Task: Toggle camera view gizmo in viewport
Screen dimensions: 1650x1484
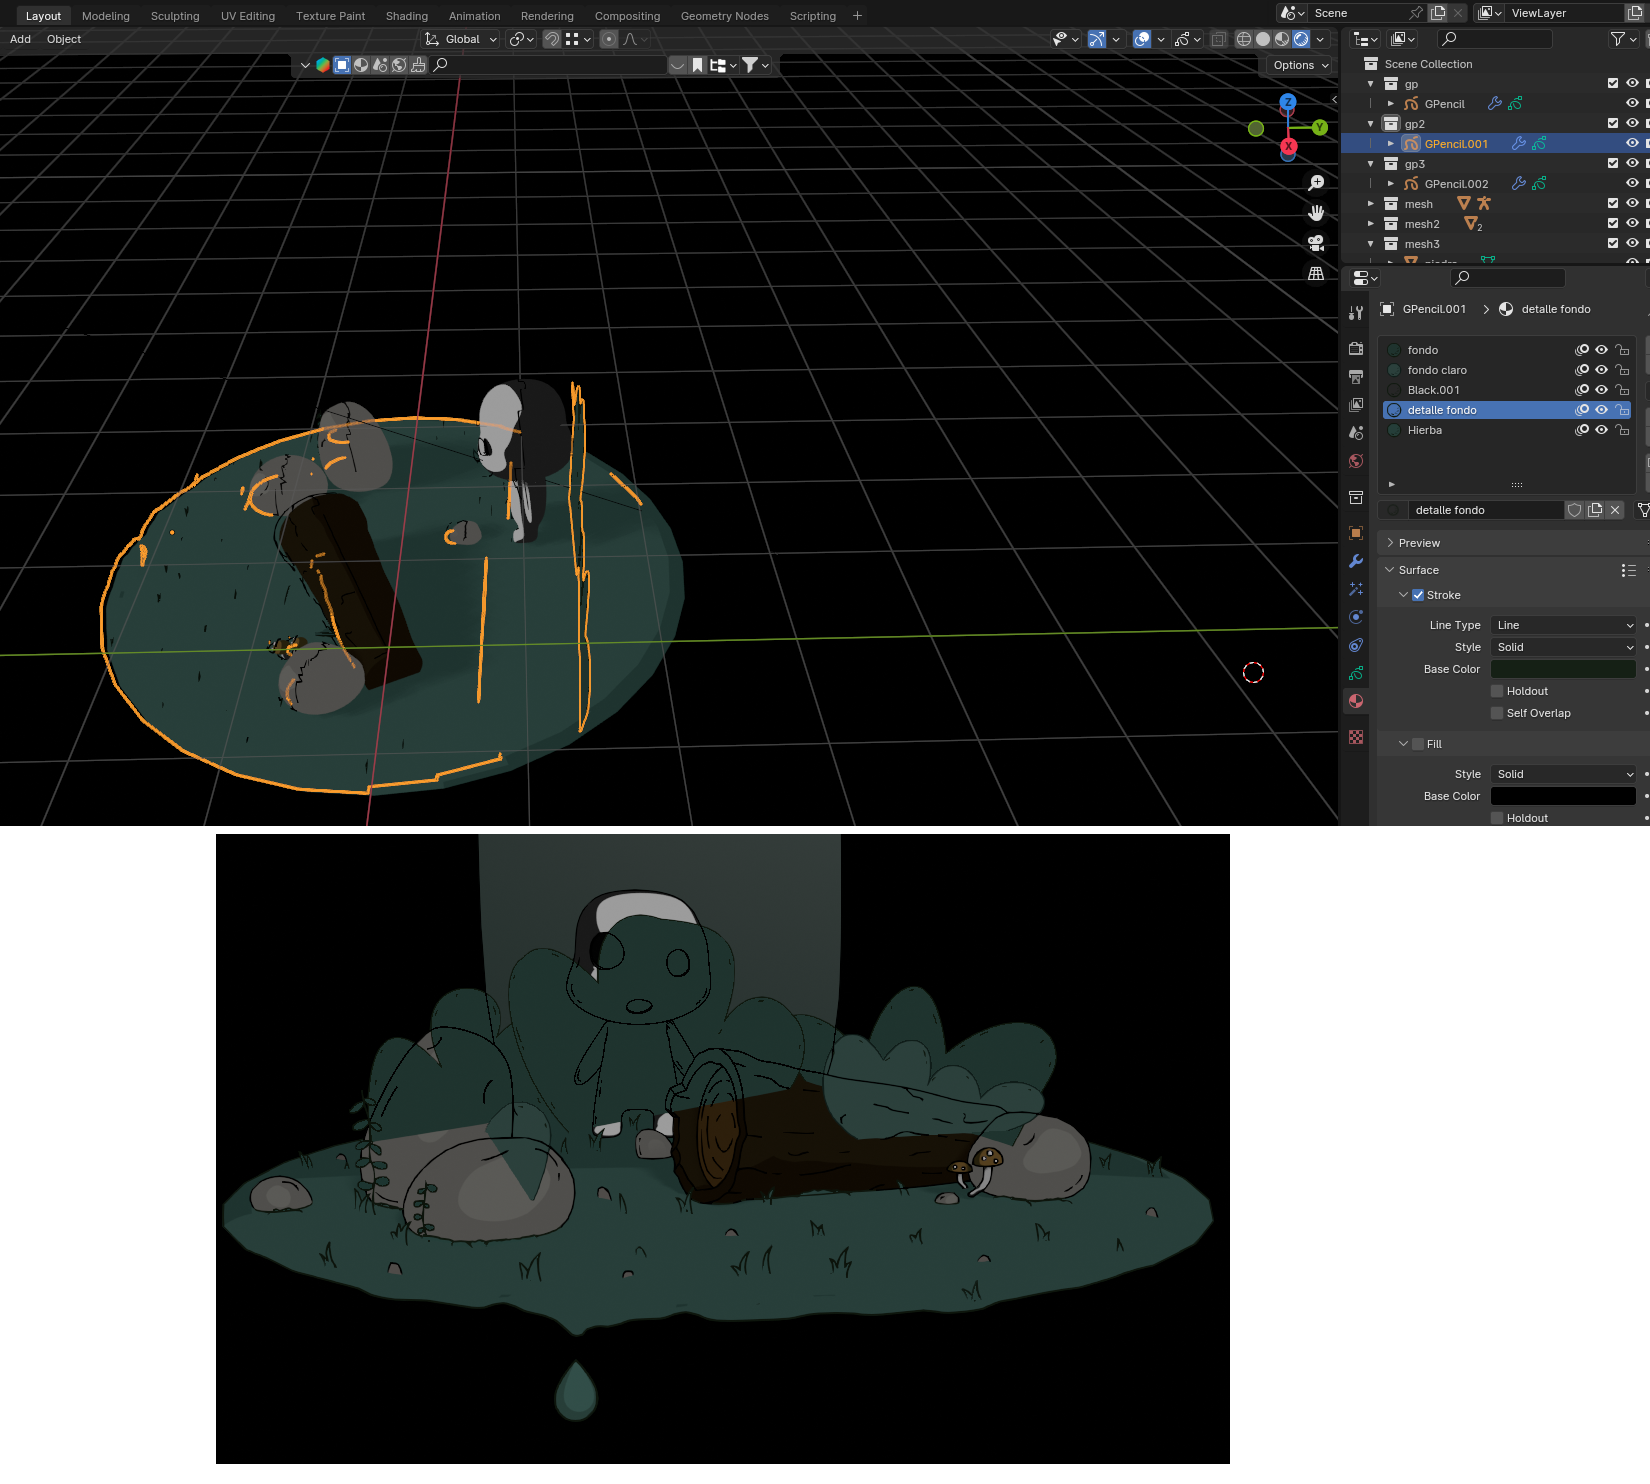Action: 1316,243
